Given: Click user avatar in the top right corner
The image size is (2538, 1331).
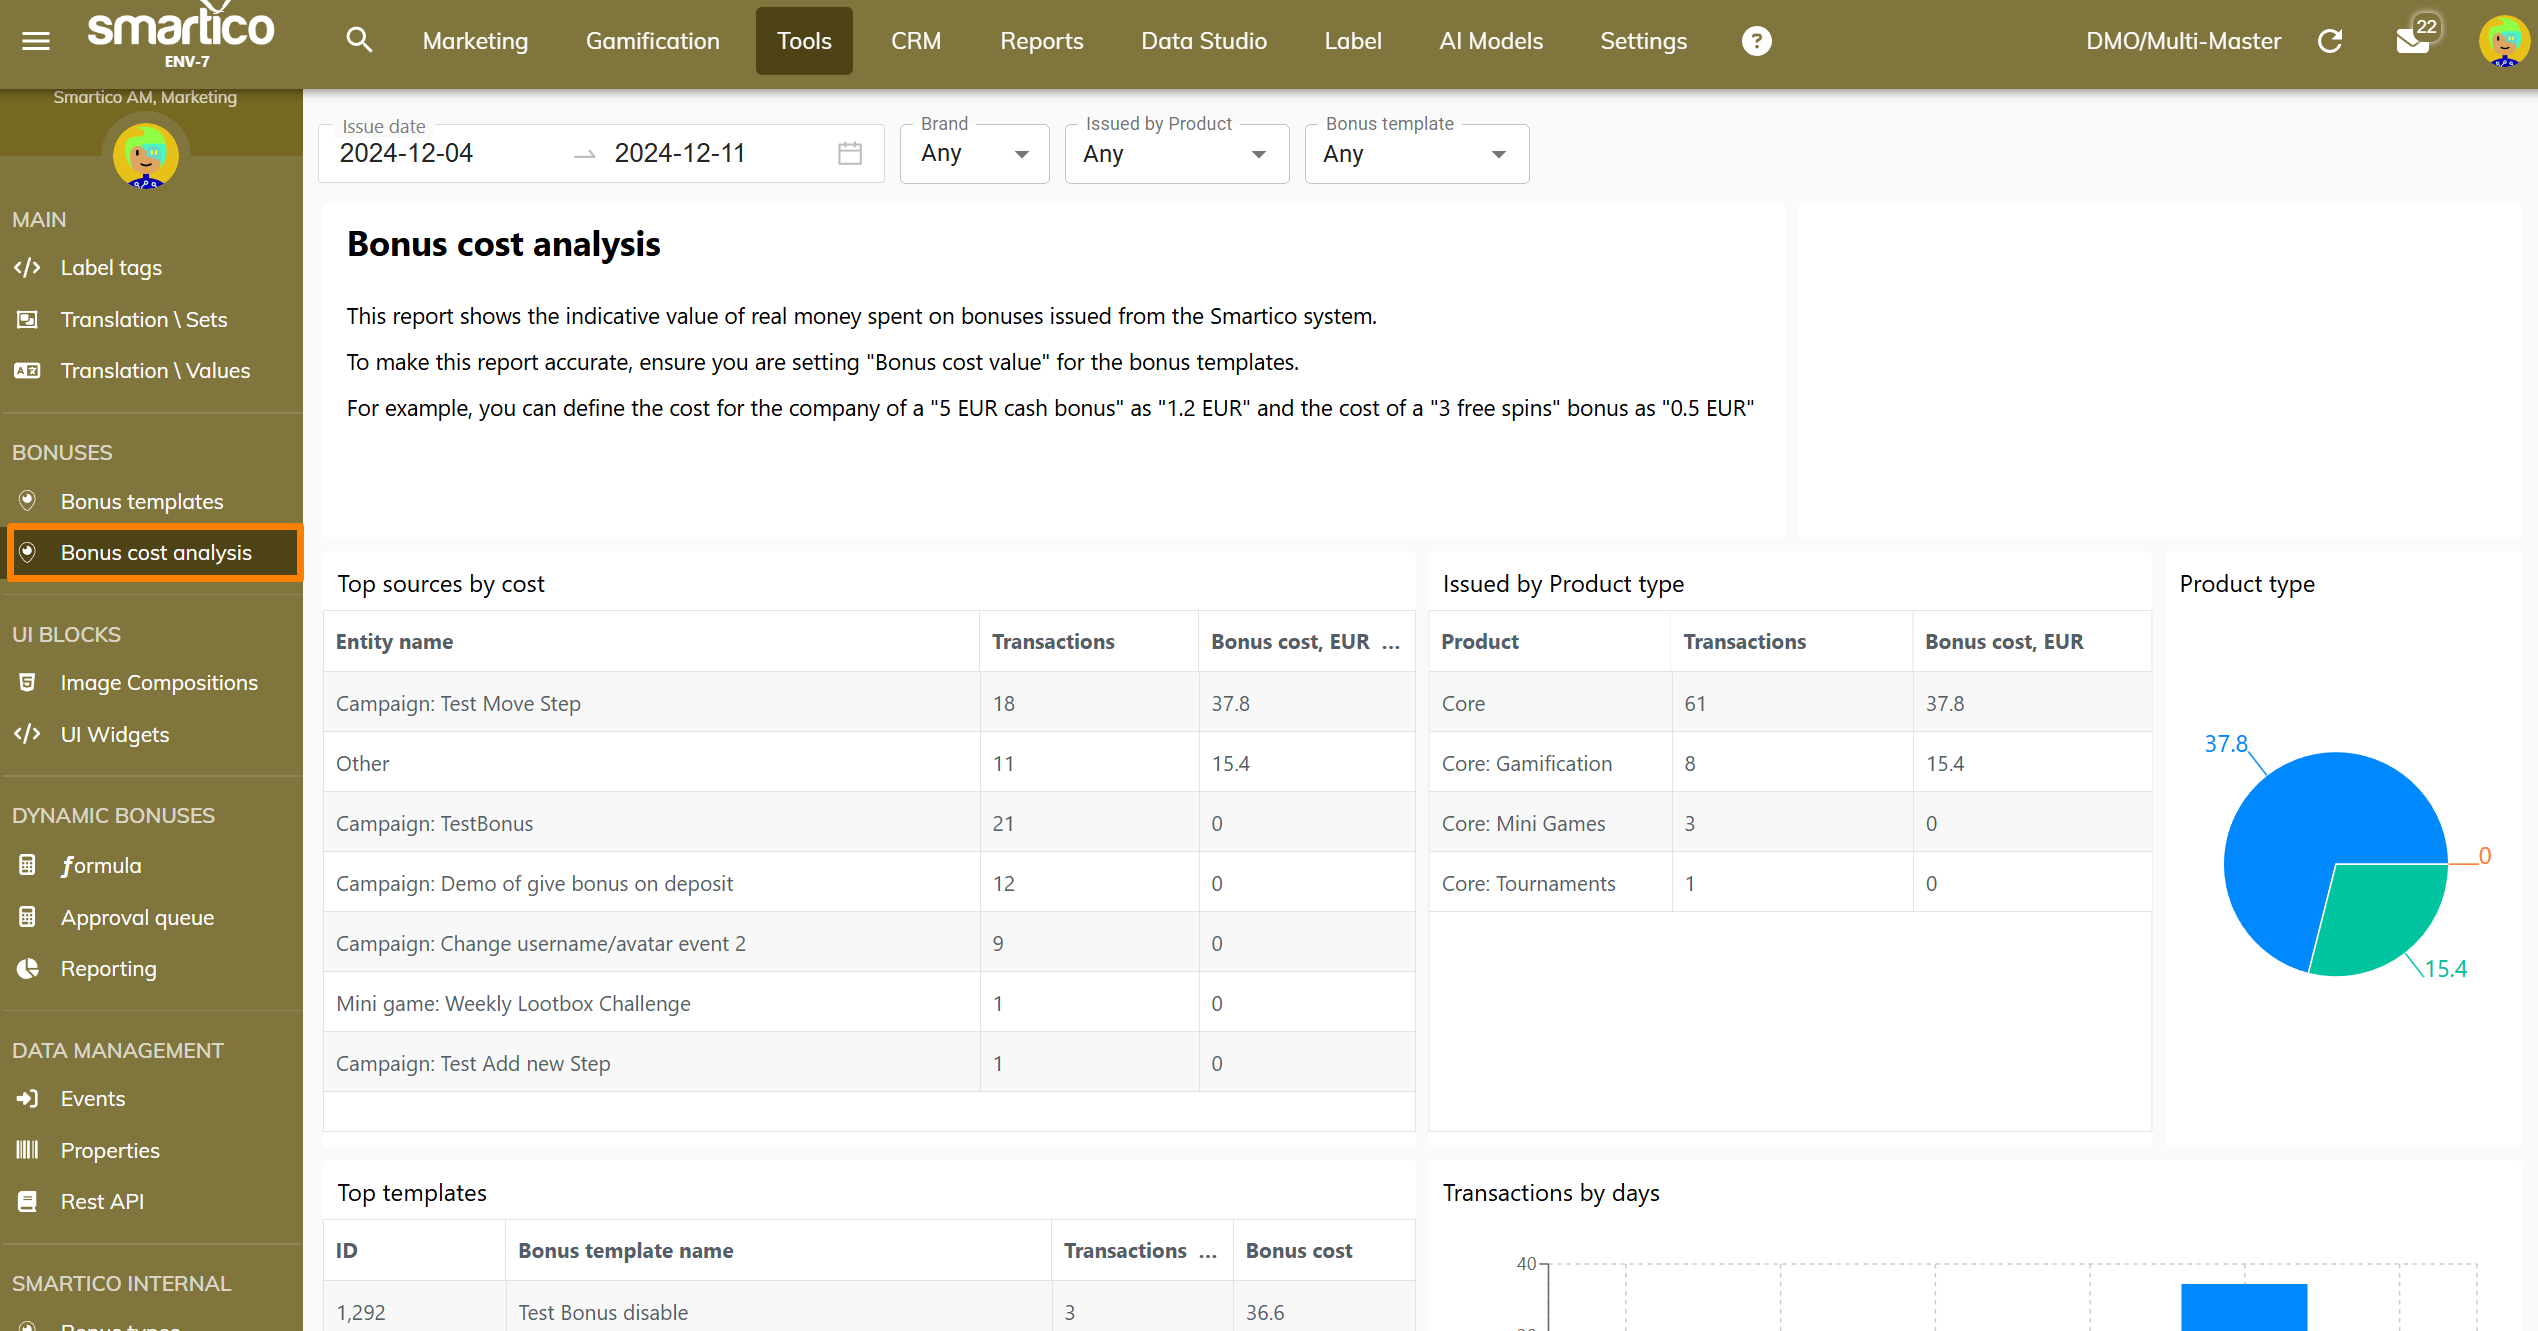Looking at the screenshot, I should click(2503, 41).
